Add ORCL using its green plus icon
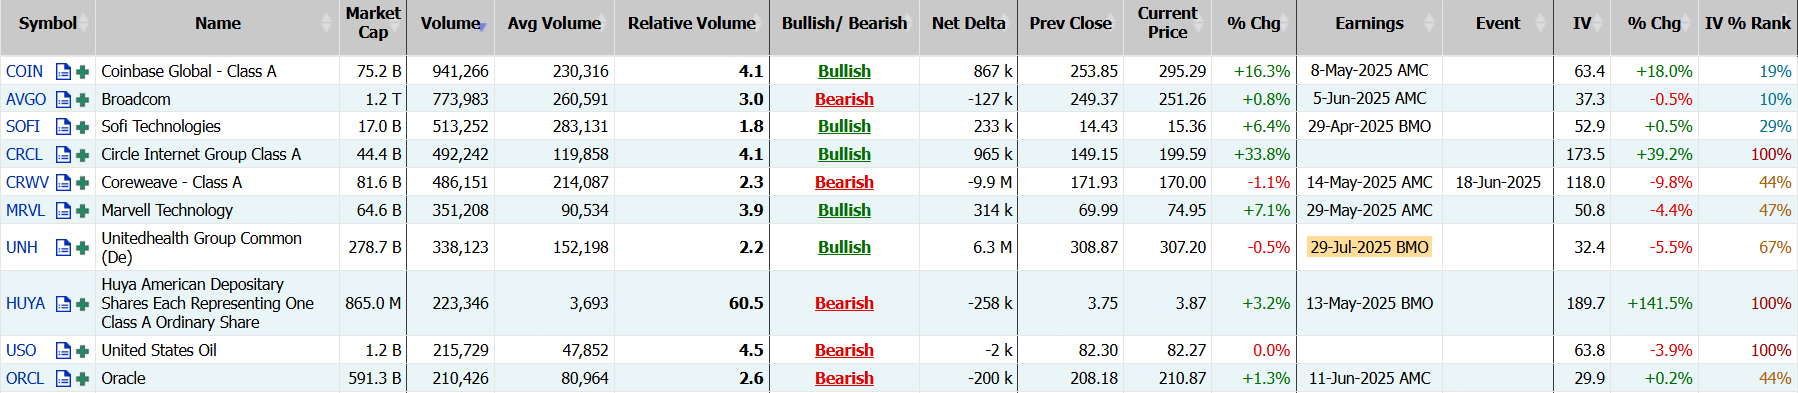The image size is (1798, 393). pos(82,378)
